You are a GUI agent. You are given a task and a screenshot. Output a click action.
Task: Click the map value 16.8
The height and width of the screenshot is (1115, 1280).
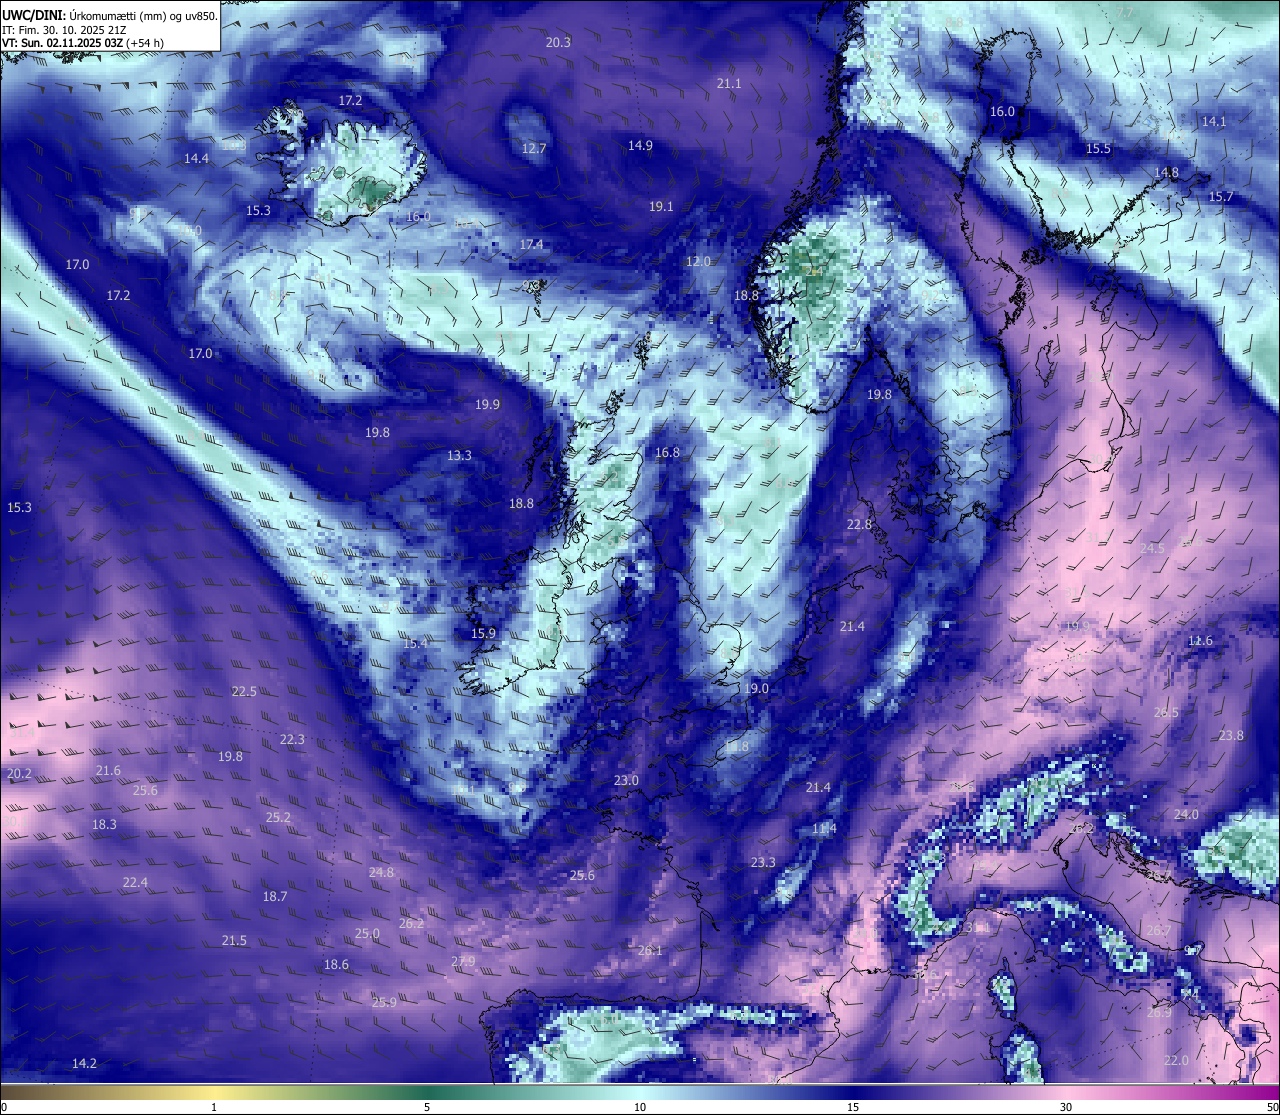[667, 453]
